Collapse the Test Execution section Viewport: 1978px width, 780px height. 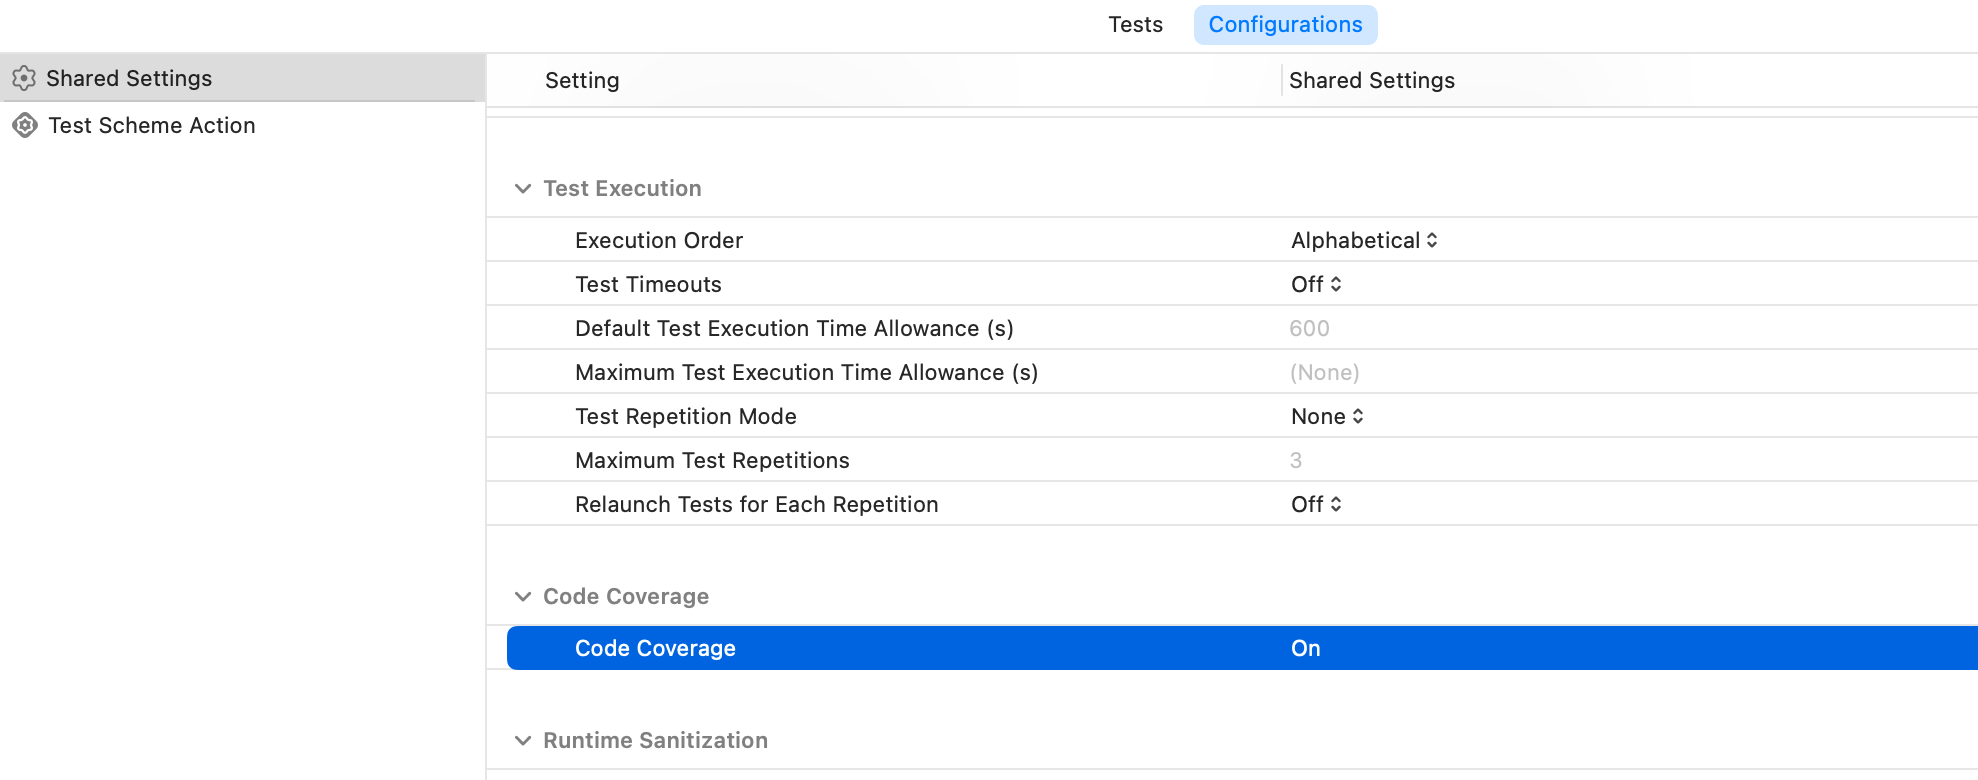[523, 189]
